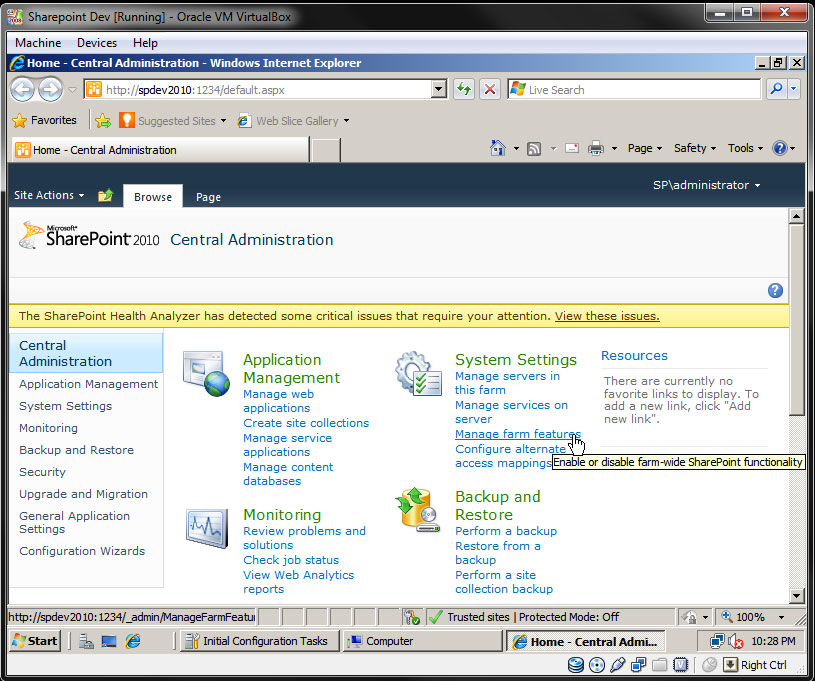The width and height of the screenshot is (815, 681).
Task: Click the IE Back navigation arrow
Action: [23, 89]
